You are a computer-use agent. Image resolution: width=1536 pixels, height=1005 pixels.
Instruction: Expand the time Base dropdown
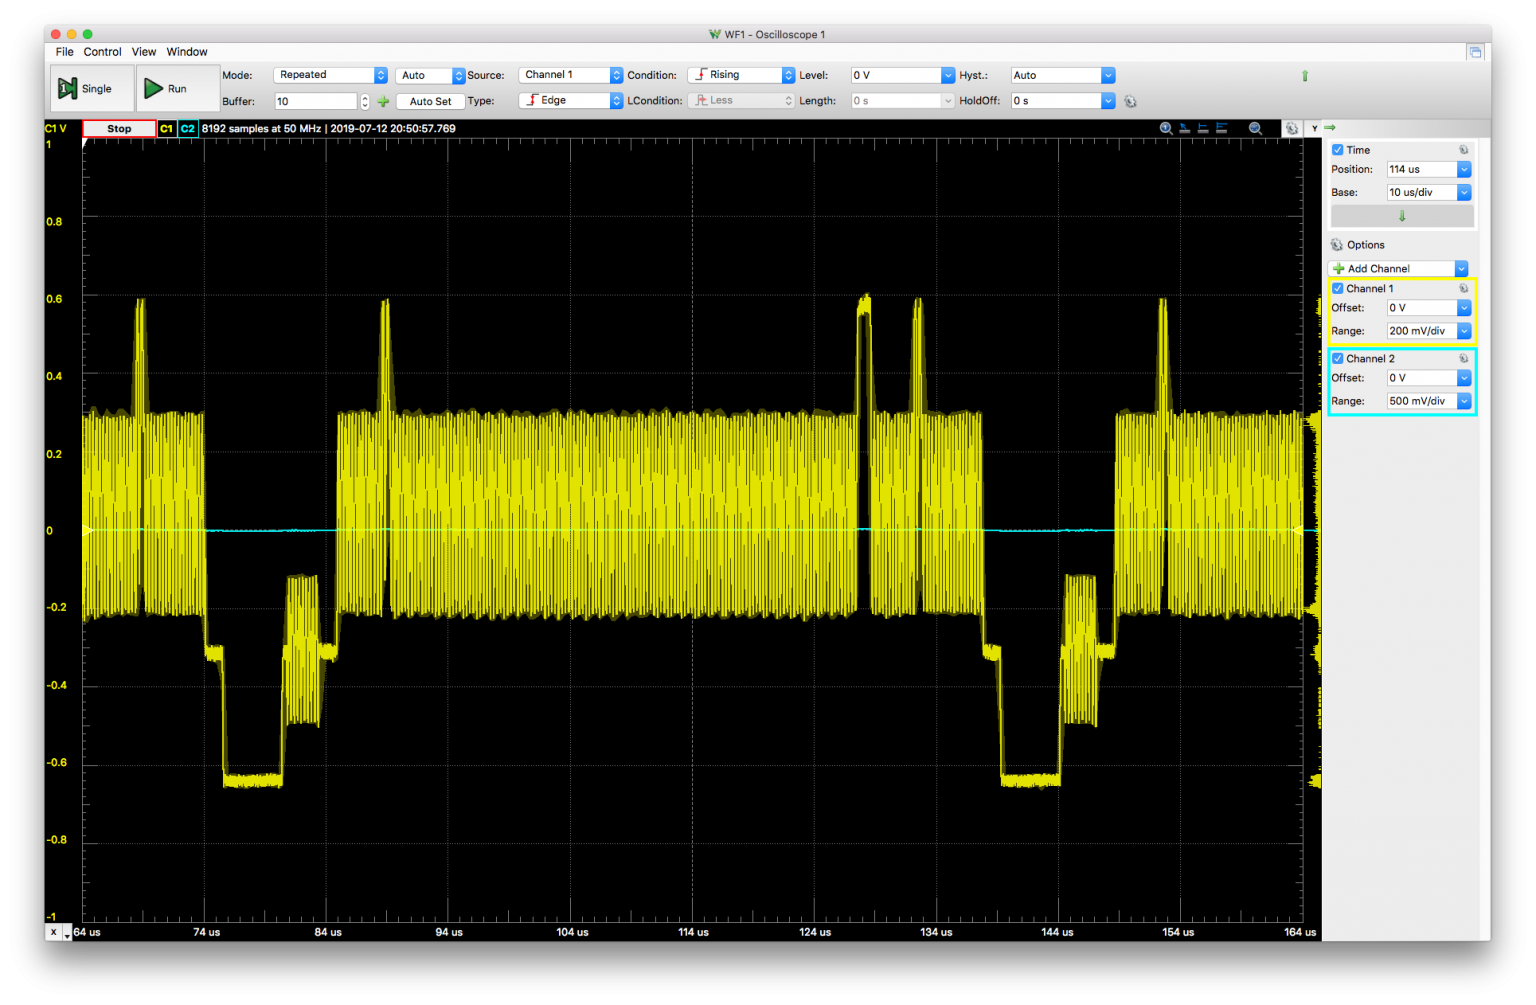pyautogui.click(x=1464, y=192)
